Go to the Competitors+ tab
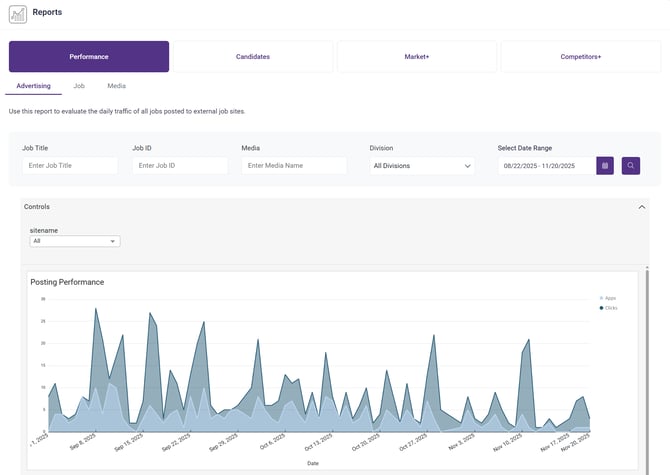 (x=580, y=57)
